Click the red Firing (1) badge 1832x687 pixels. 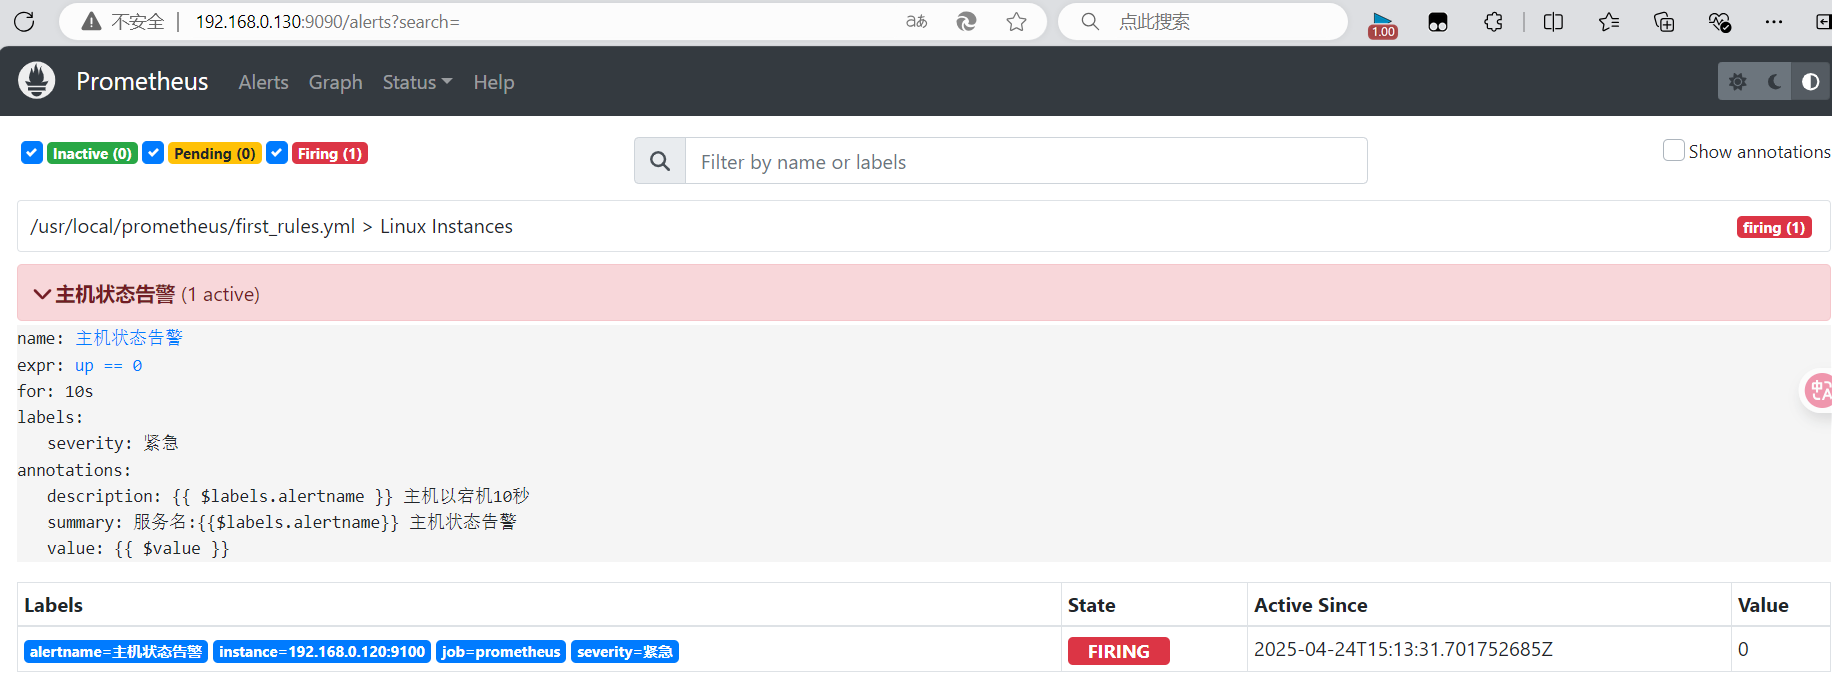(x=330, y=153)
